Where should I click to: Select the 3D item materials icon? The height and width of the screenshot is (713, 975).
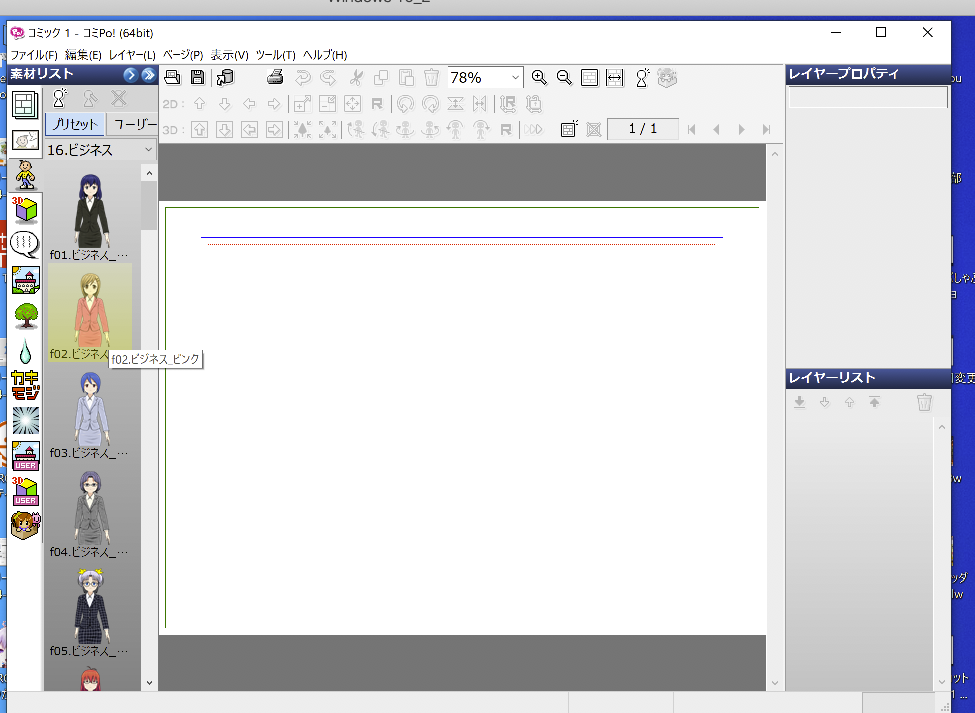click(25, 209)
